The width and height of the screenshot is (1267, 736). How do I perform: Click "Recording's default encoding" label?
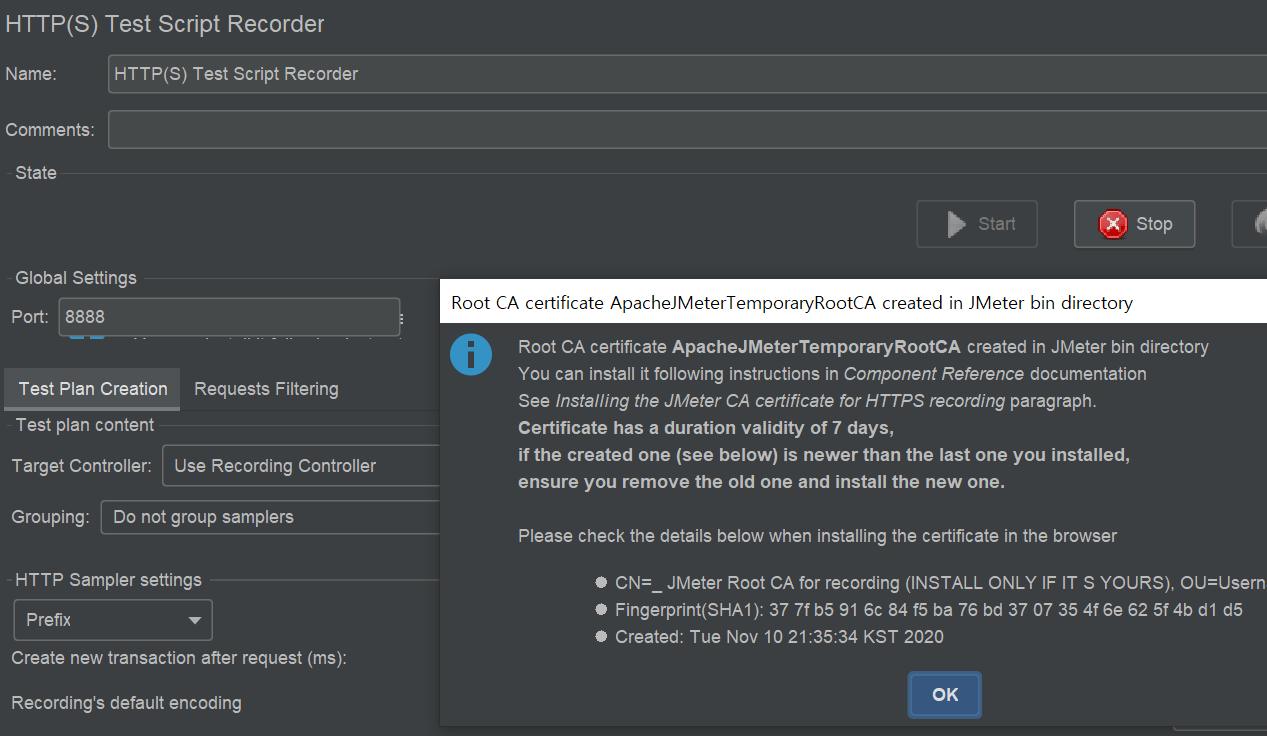[126, 703]
